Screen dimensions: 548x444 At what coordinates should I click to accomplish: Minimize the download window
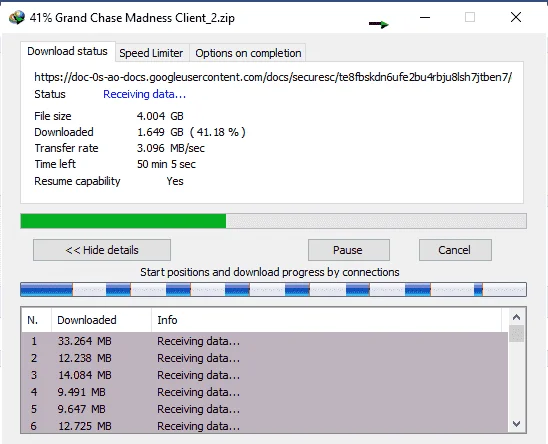tap(425, 17)
